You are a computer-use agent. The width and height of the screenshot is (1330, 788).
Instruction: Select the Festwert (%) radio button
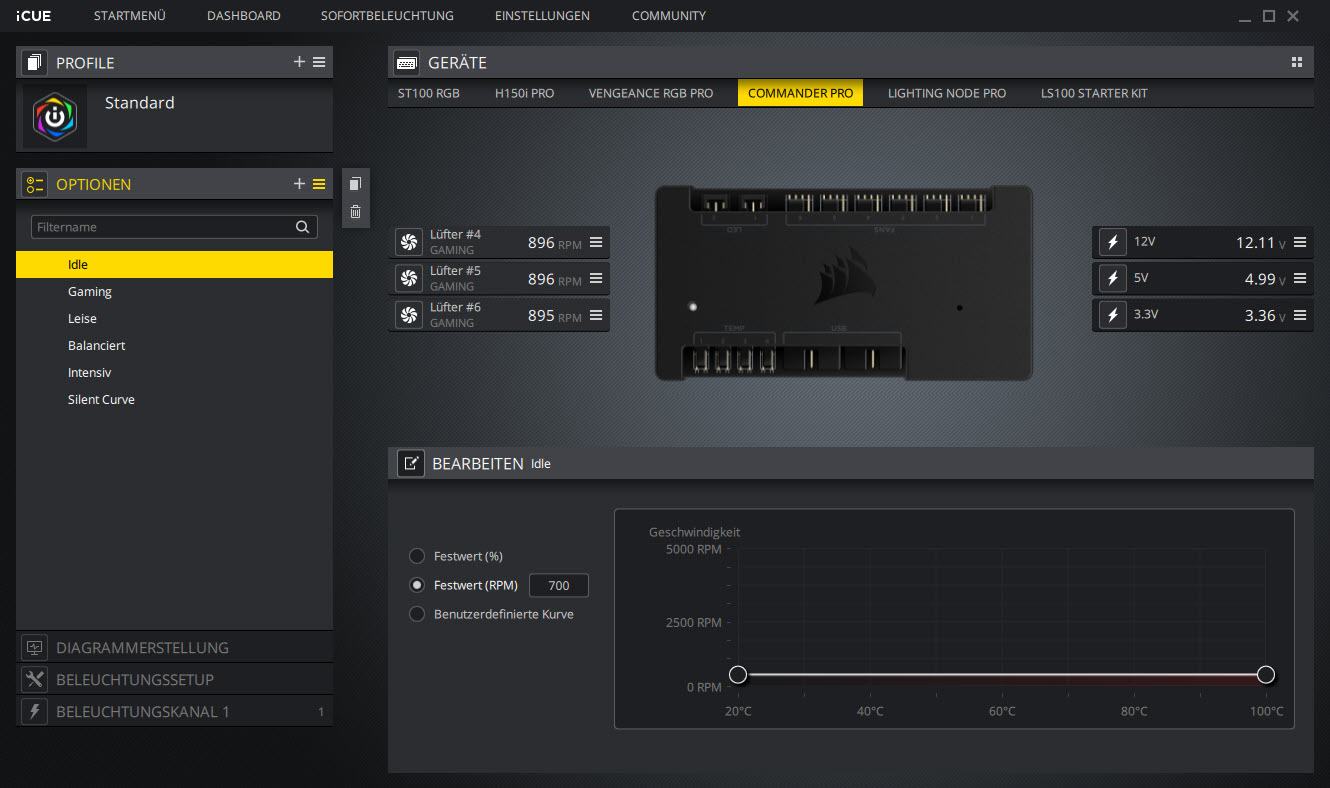click(417, 556)
